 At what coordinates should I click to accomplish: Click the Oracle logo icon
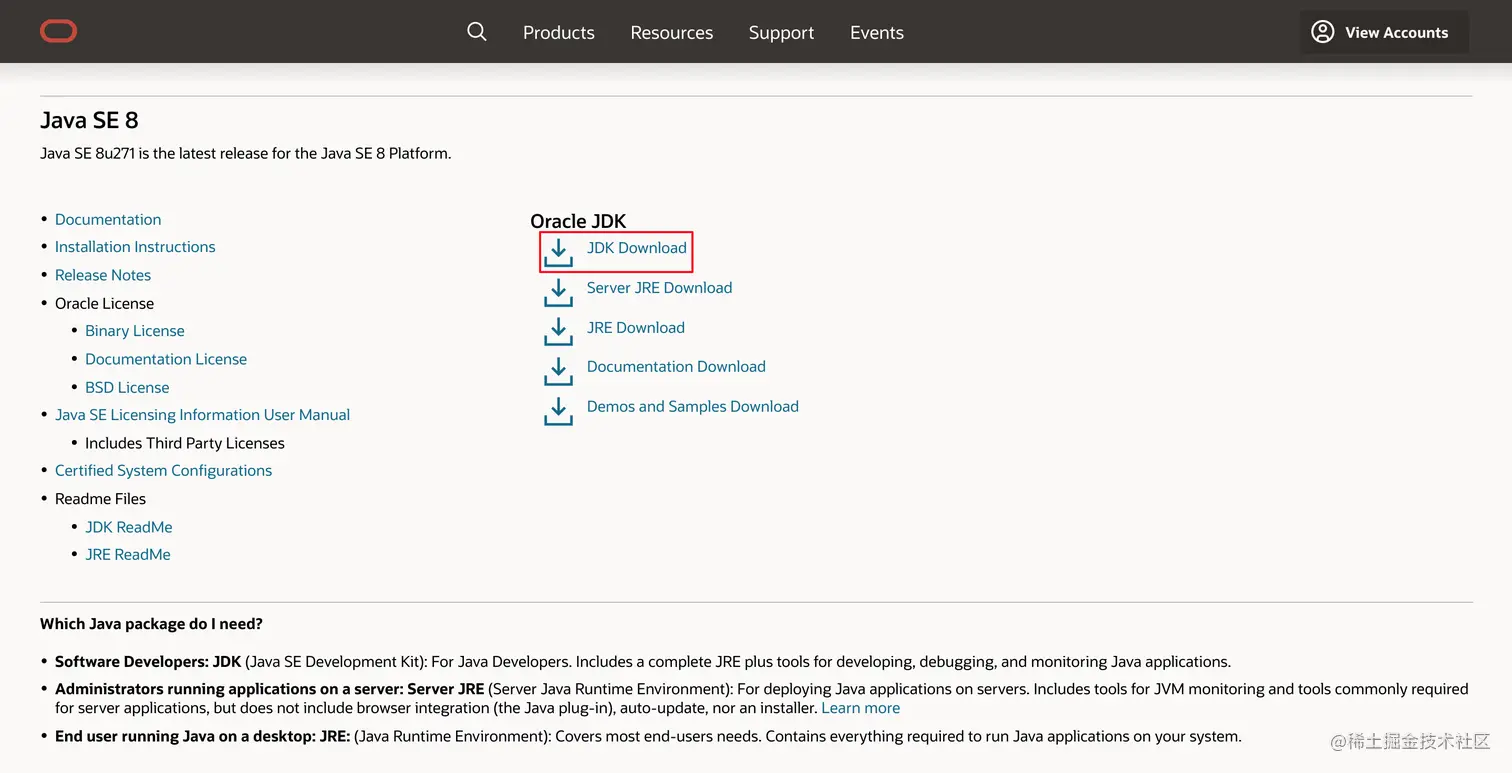point(58,32)
